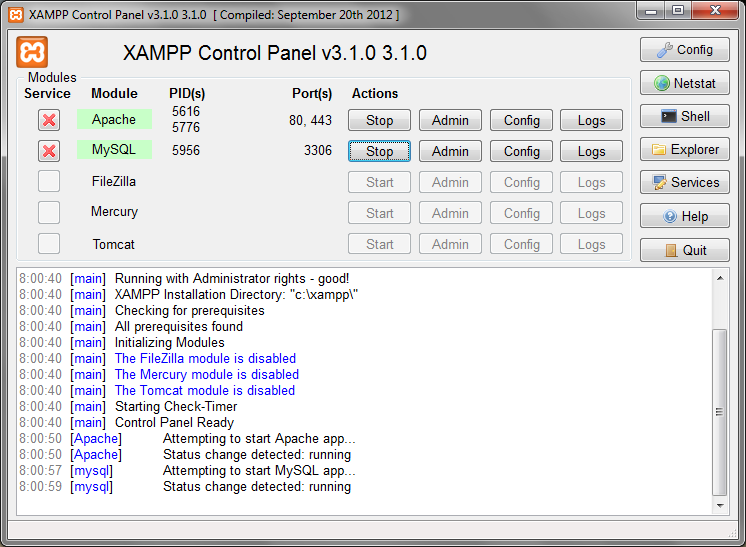The height and width of the screenshot is (547, 746).
Task: Open Tomcat Config menu
Action: pos(521,244)
